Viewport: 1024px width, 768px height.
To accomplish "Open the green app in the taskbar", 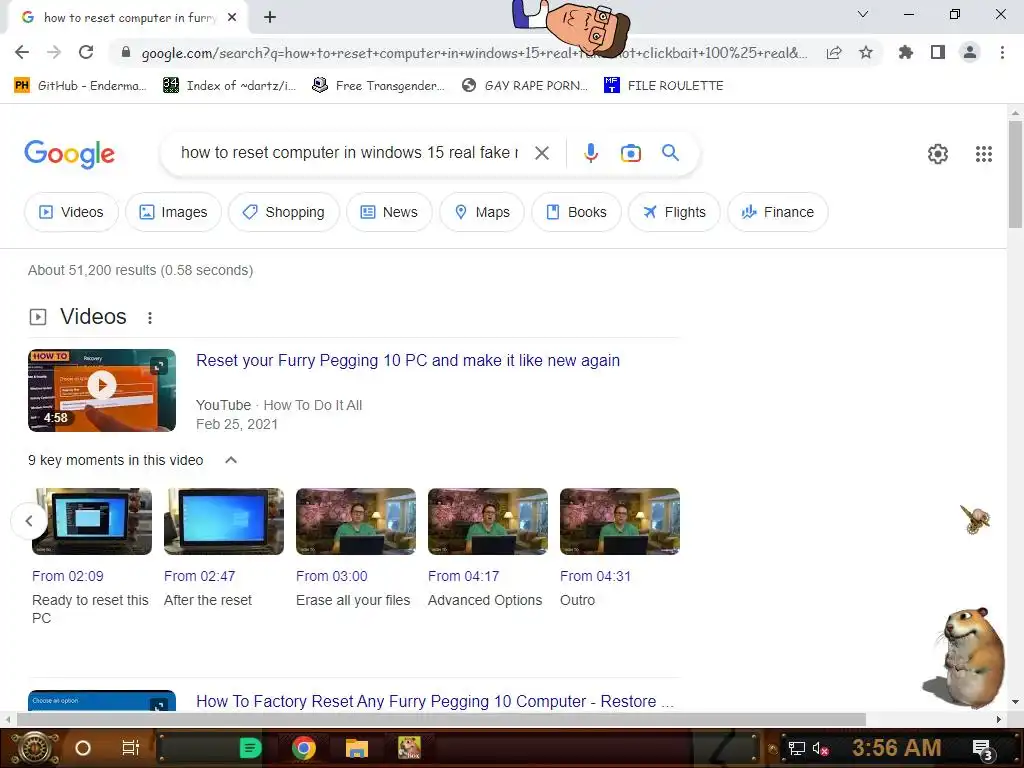I will (x=251, y=748).
